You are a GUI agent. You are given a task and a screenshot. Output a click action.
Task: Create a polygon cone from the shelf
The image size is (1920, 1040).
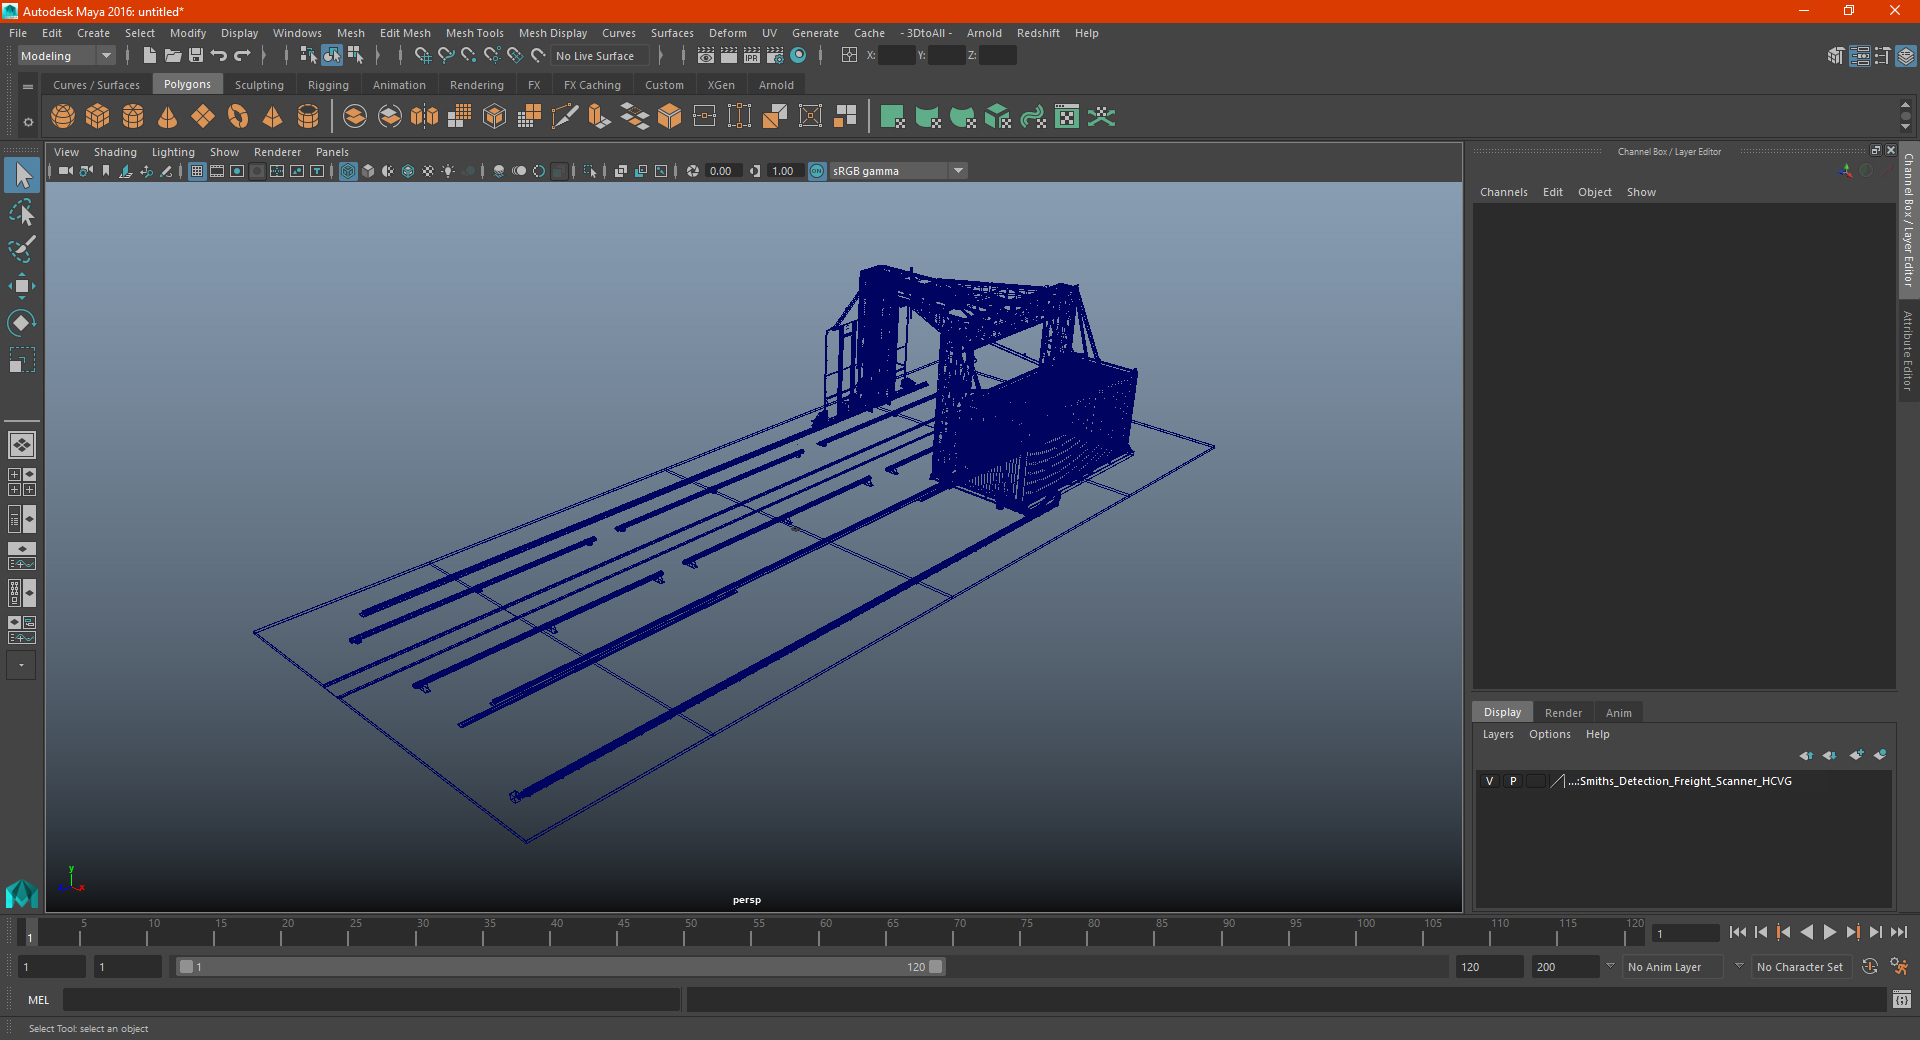point(168,117)
